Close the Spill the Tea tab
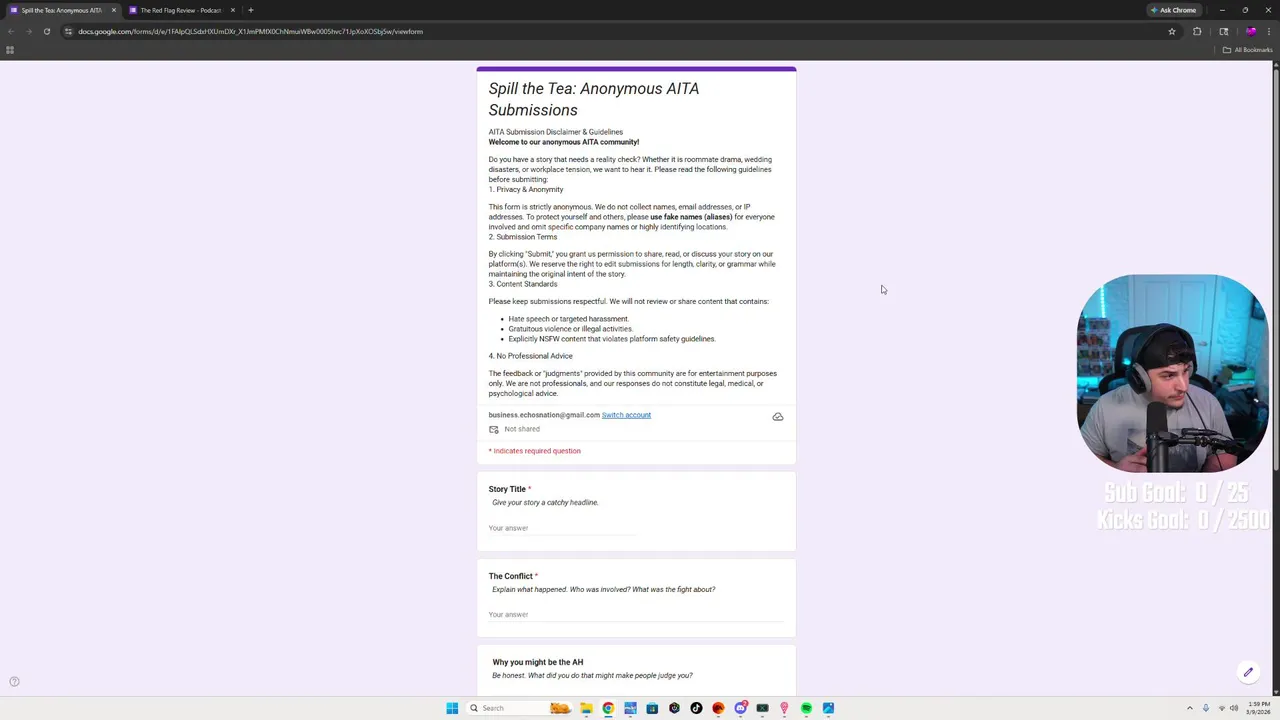1280x720 pixels. point(113,10)
